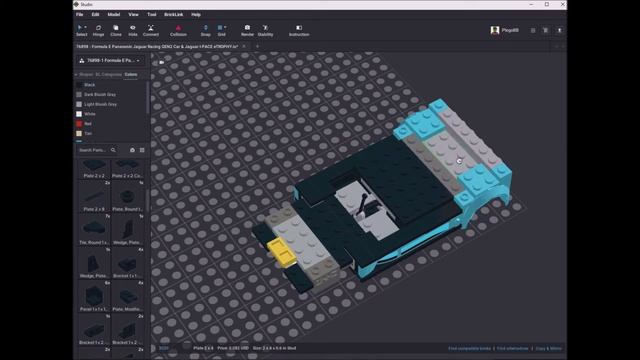Open Grid size dropdown arrow
The image size is (640, 360).
pyautogui.click(x=225, y=27)
